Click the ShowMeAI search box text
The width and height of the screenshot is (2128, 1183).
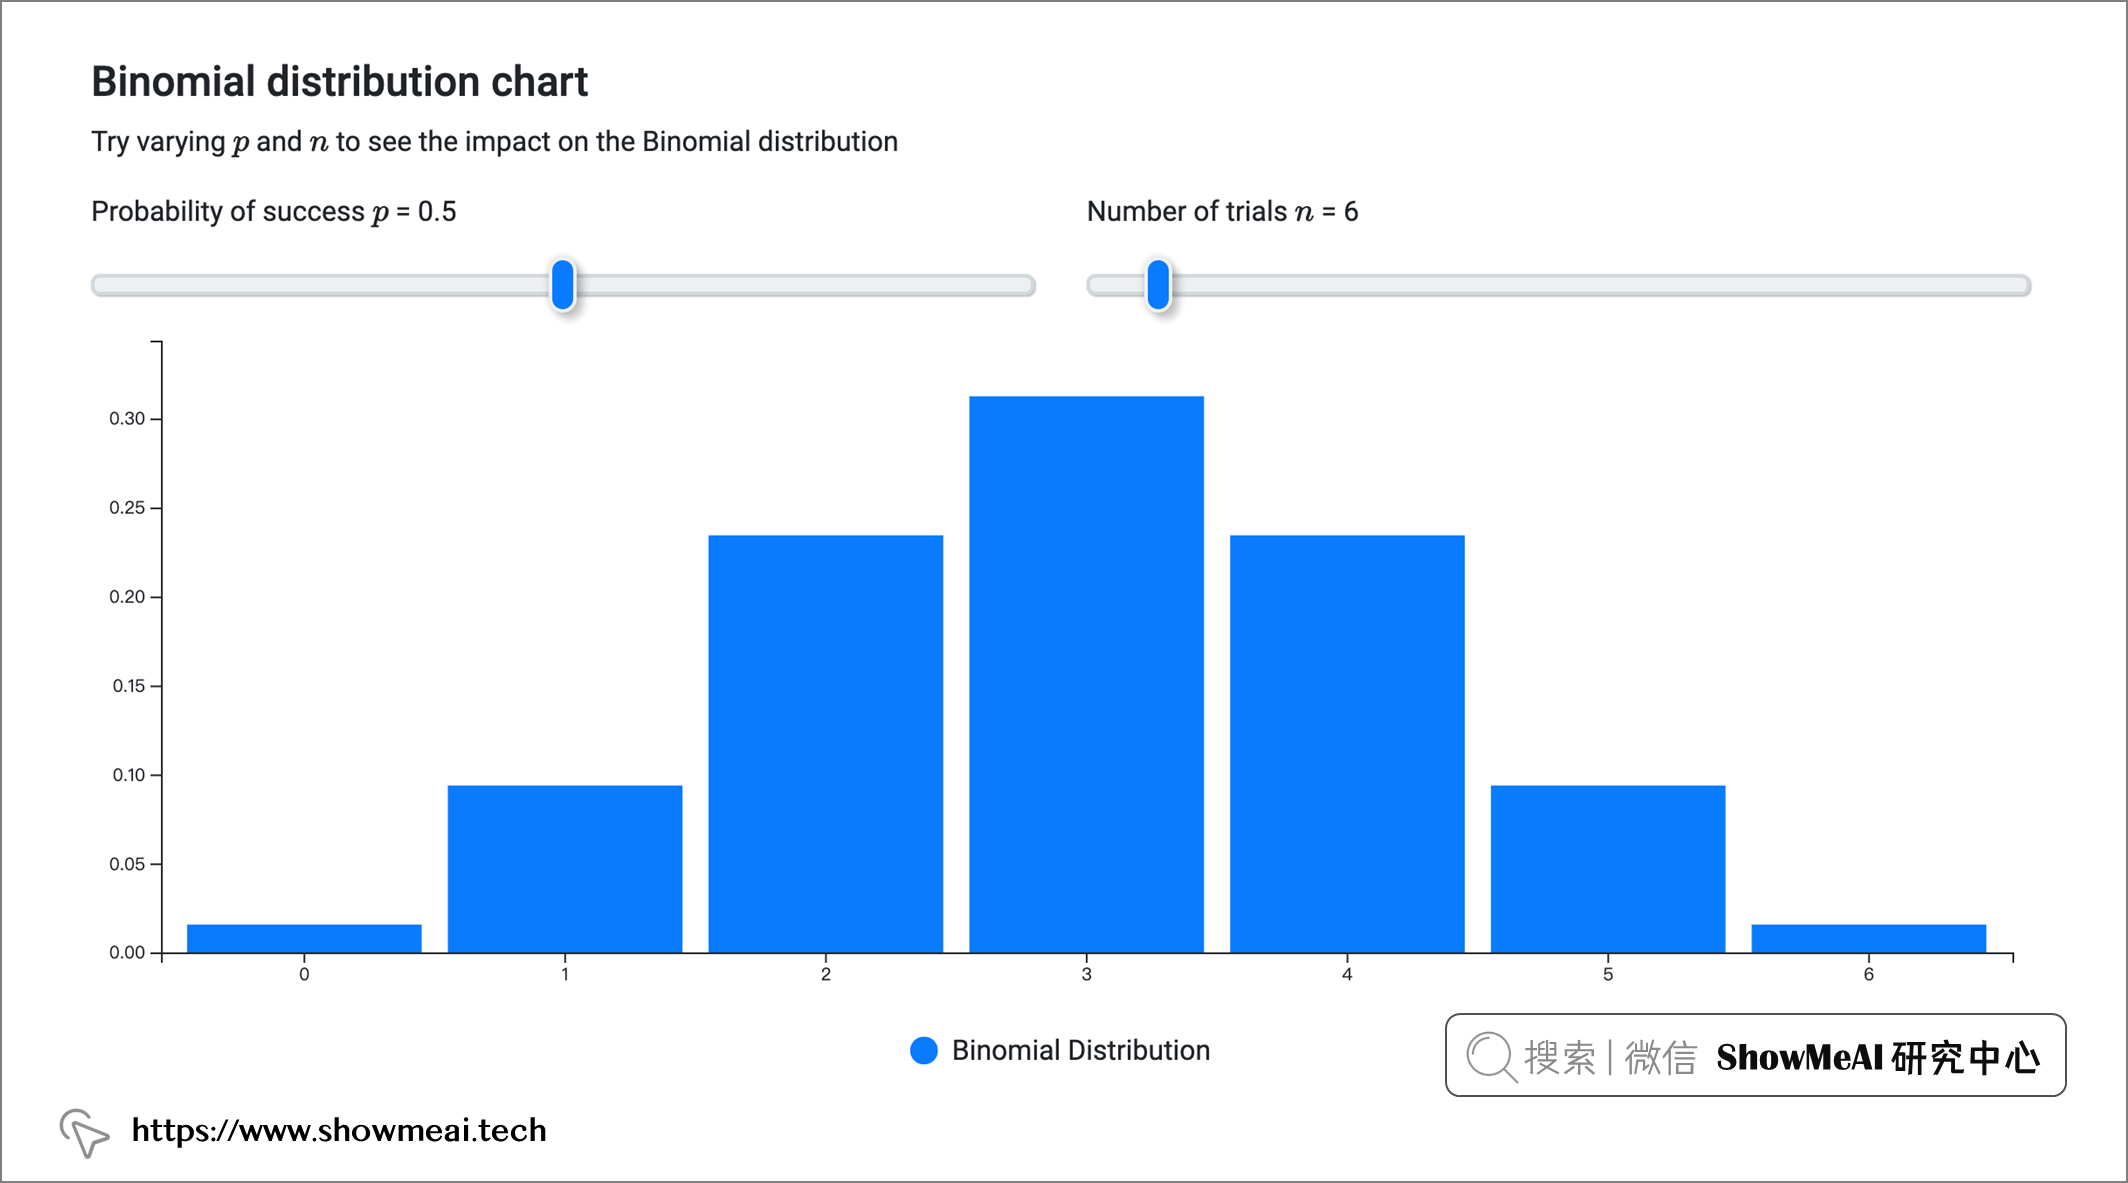point(1878,1057)
